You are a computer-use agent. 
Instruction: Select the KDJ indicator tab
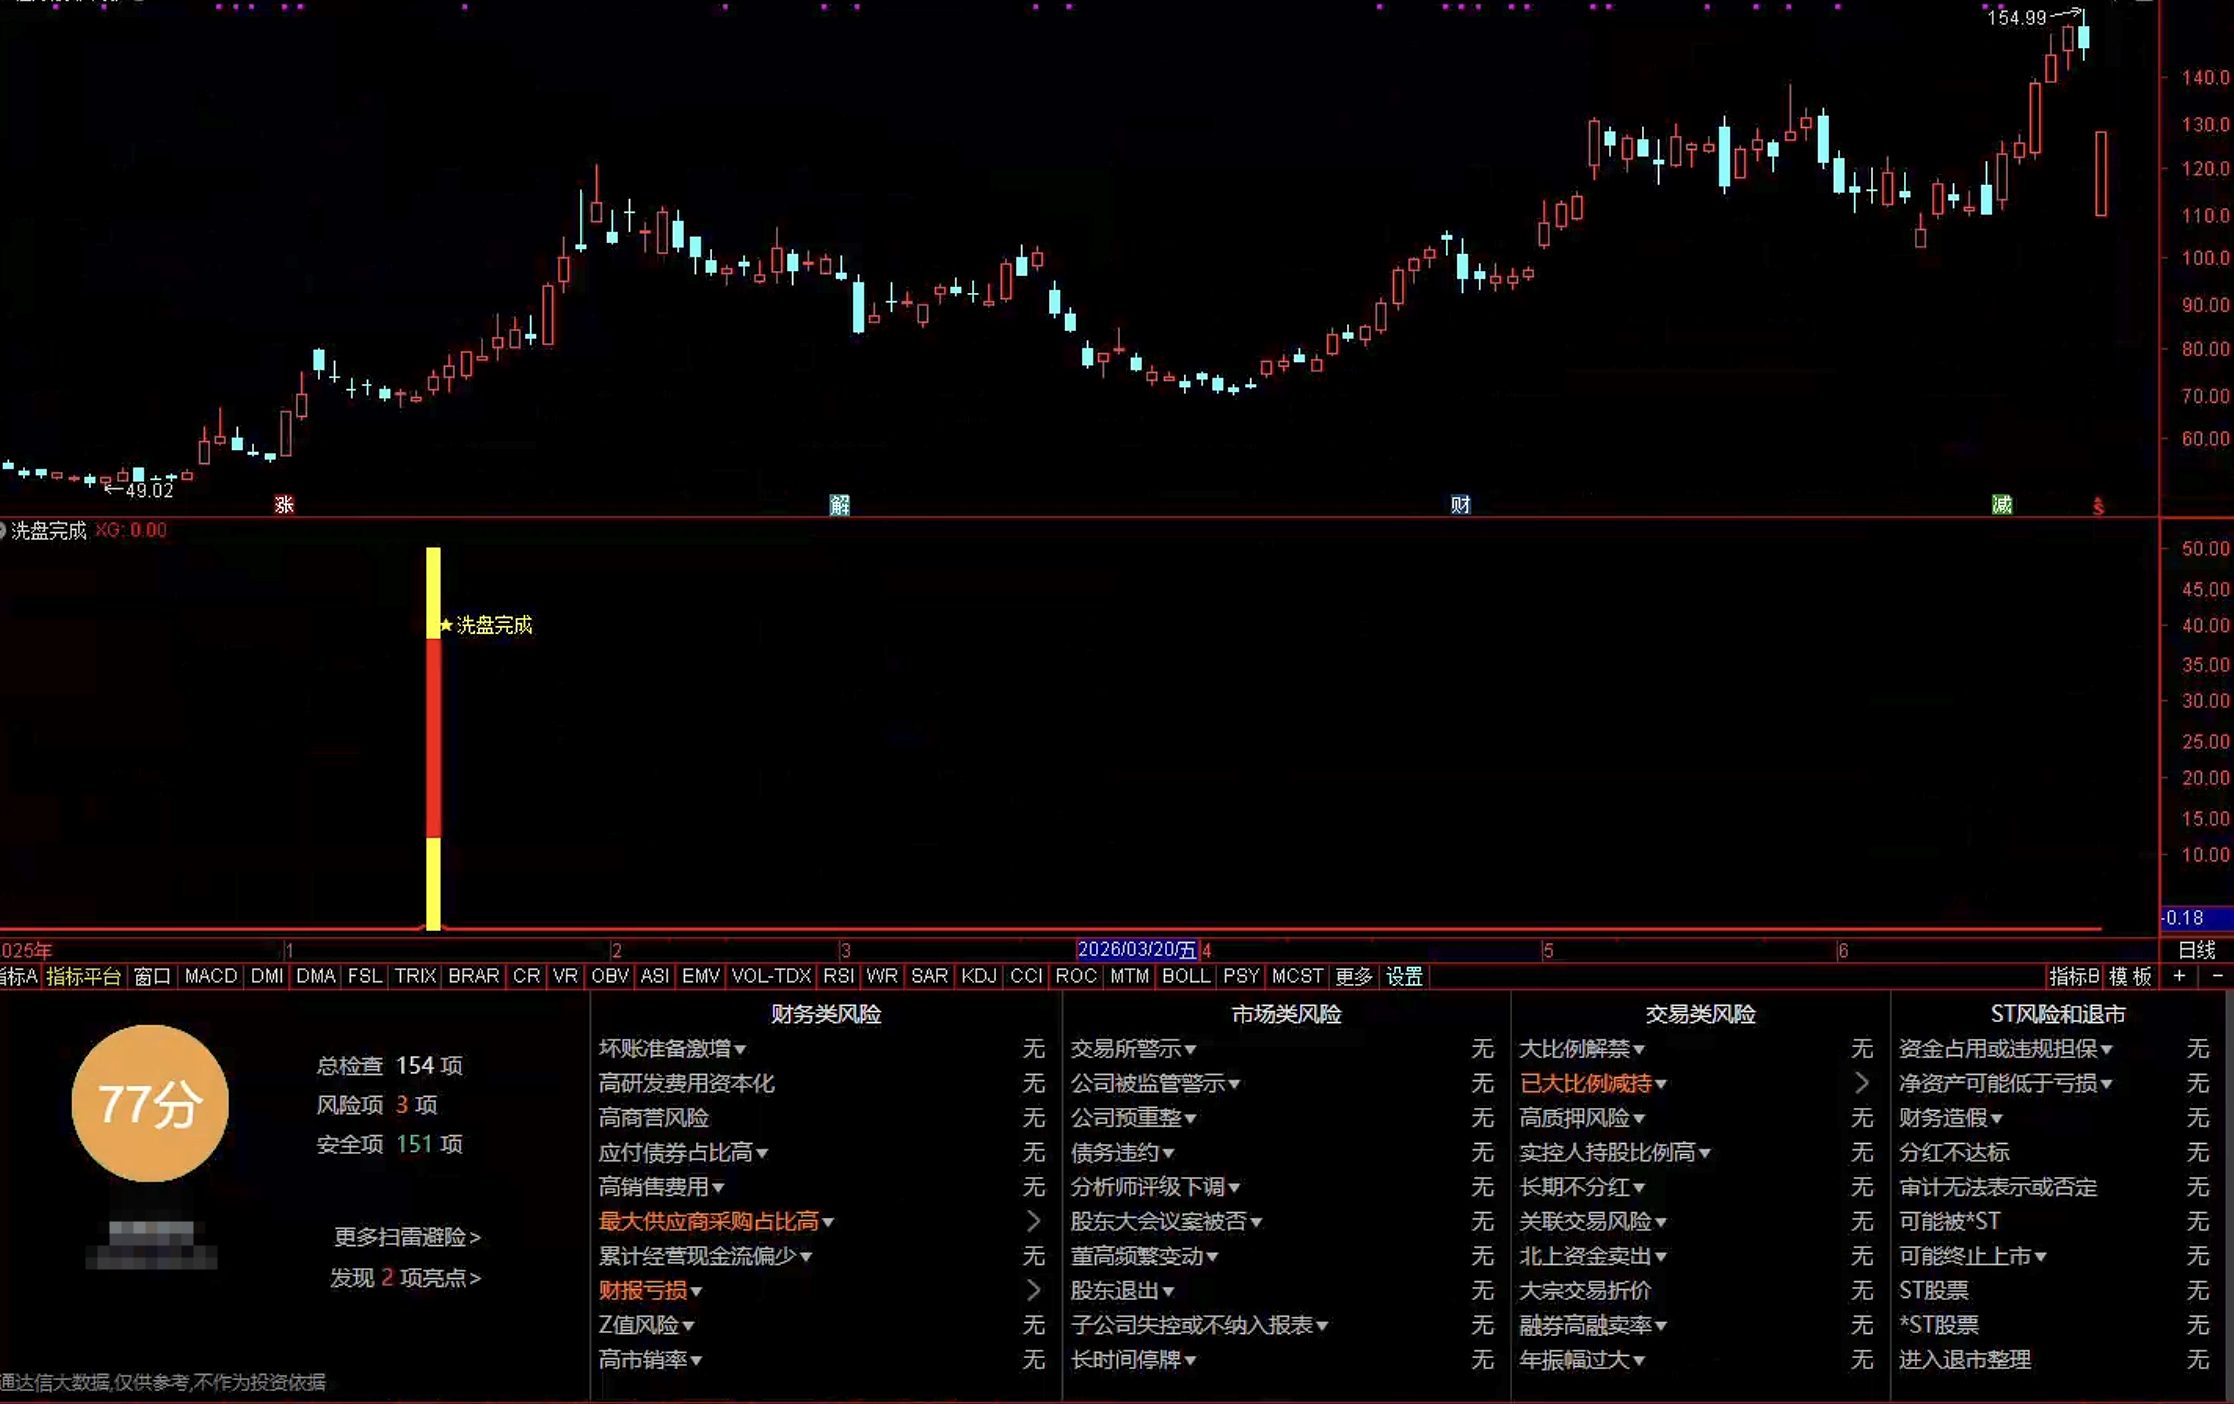[x=978, y=976]
